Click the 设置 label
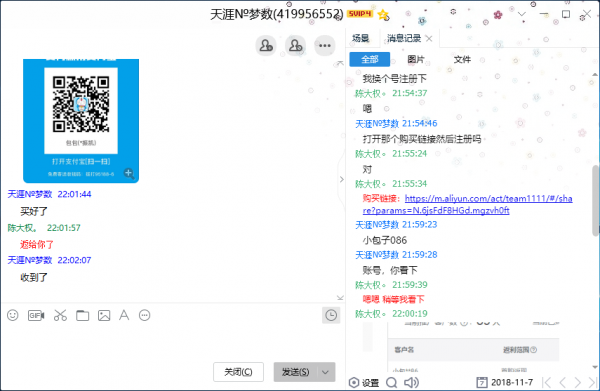The width and height of the screenshot is (600, 391). point(370,383)
